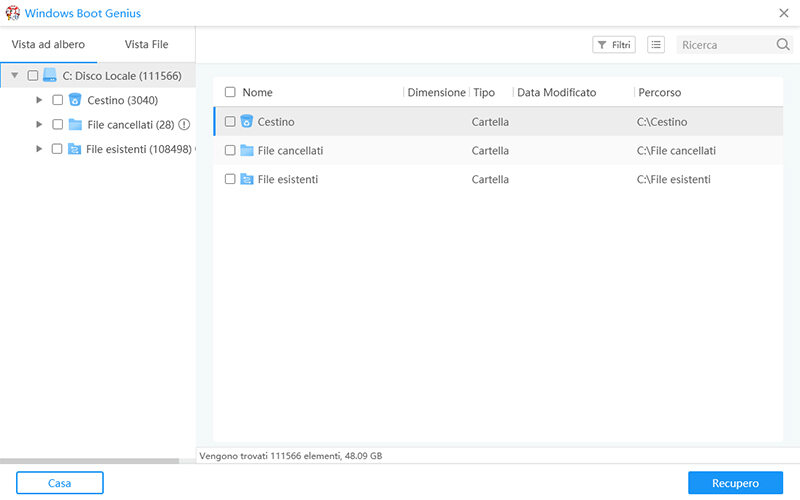Click the list view toggle icon

click(x=656, y=45)
